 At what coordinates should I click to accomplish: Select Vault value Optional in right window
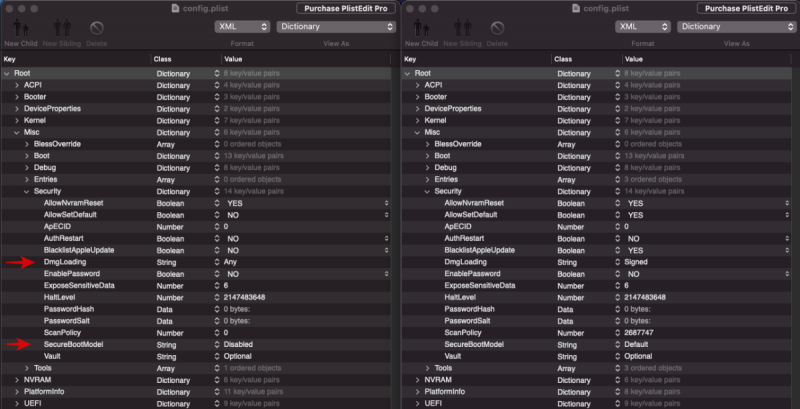(638, 356)
